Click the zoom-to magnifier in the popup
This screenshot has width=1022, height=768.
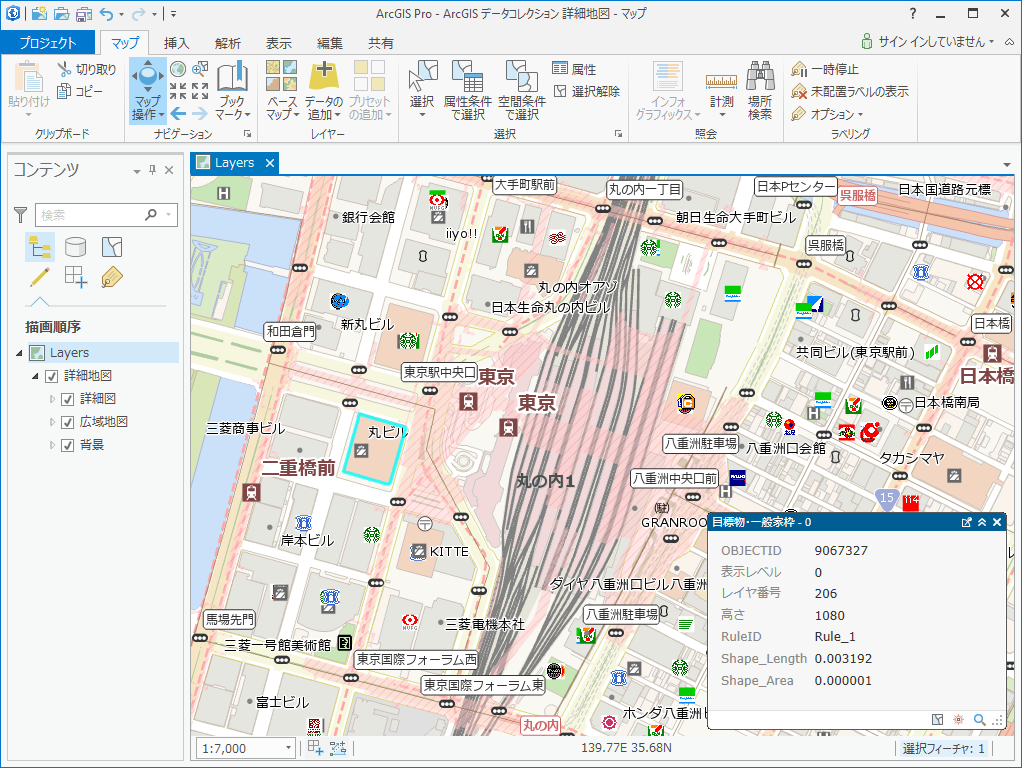(x=979, y=720)
